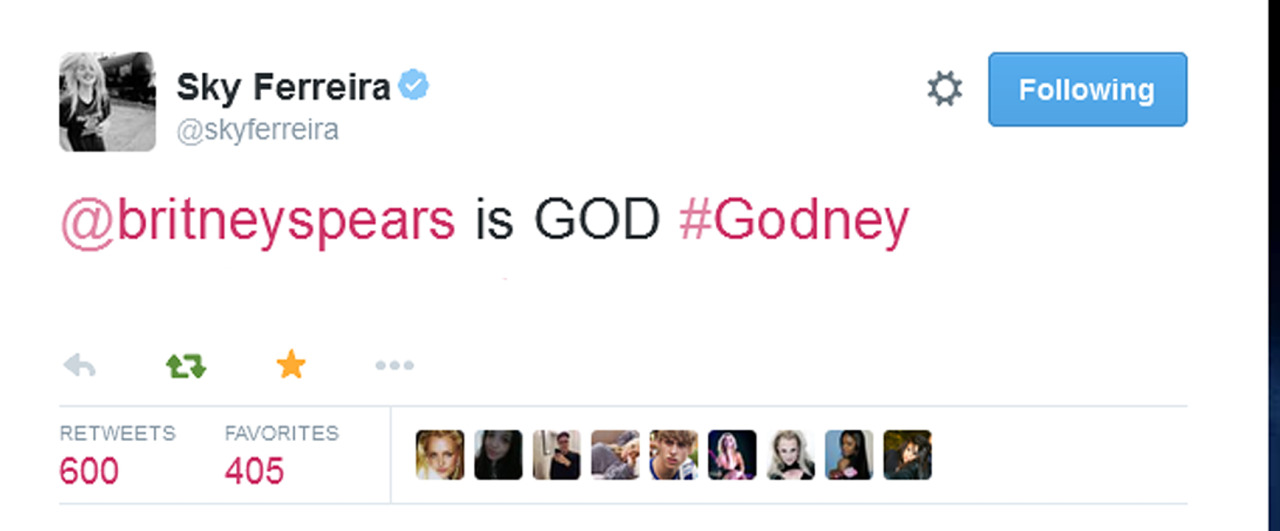Click the @skyferreira handle
The height and width of the screenshot is (531, 1280).
[x=258, y=130]
